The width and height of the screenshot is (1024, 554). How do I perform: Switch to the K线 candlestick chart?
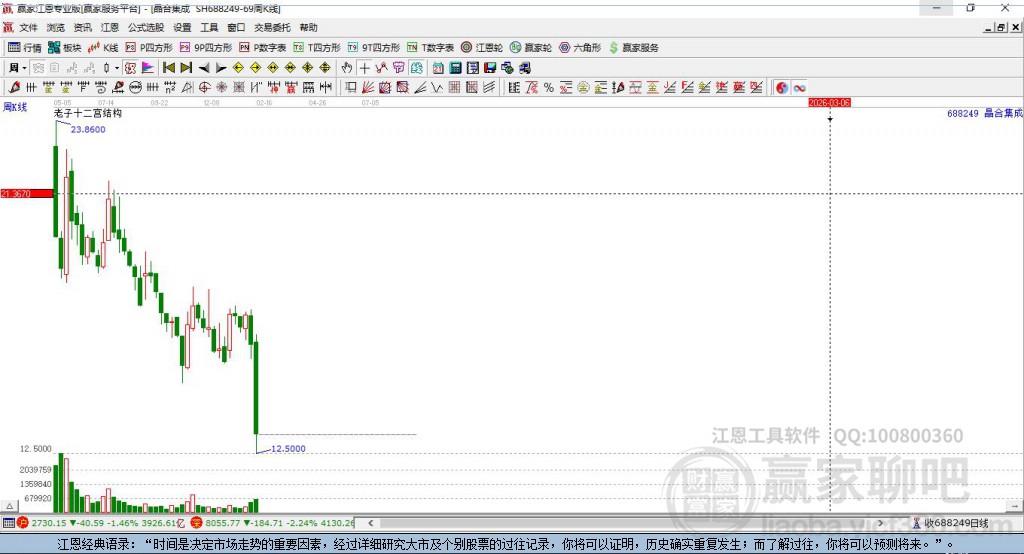(x=103, y=48)
